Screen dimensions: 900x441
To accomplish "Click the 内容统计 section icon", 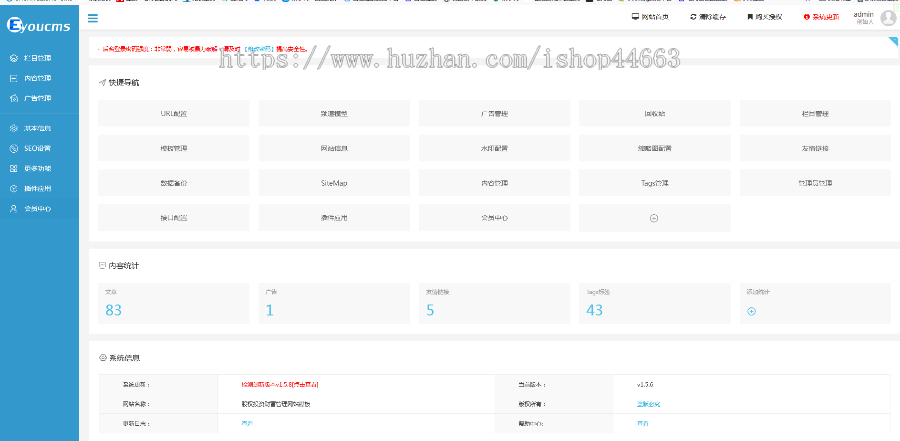I will tap(103, 266).
